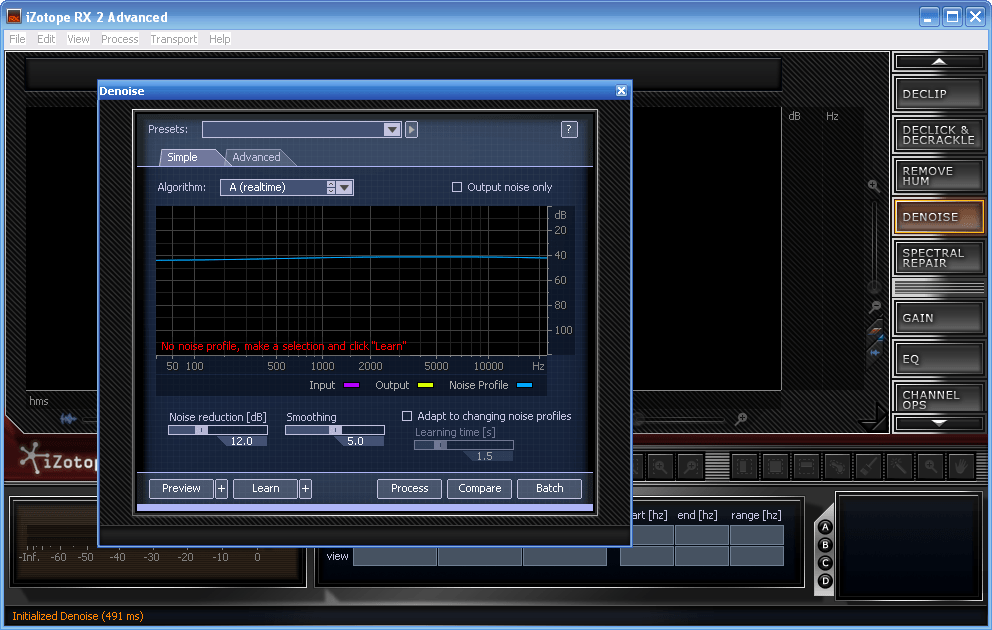992x630 pixels.
Task: Click the Batch button
Action: 549,488
